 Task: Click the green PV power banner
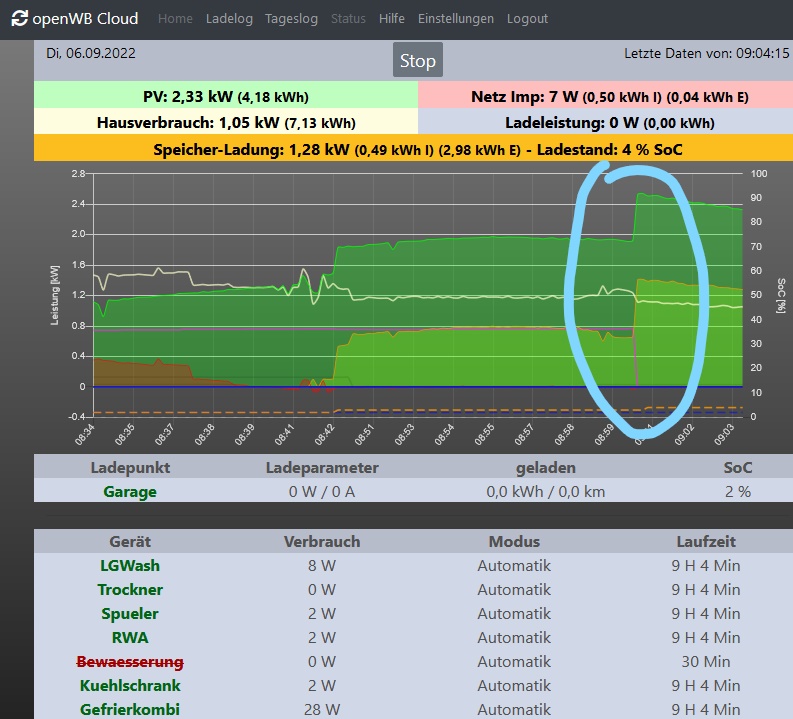pyautogui.click(x=225, y=97)
